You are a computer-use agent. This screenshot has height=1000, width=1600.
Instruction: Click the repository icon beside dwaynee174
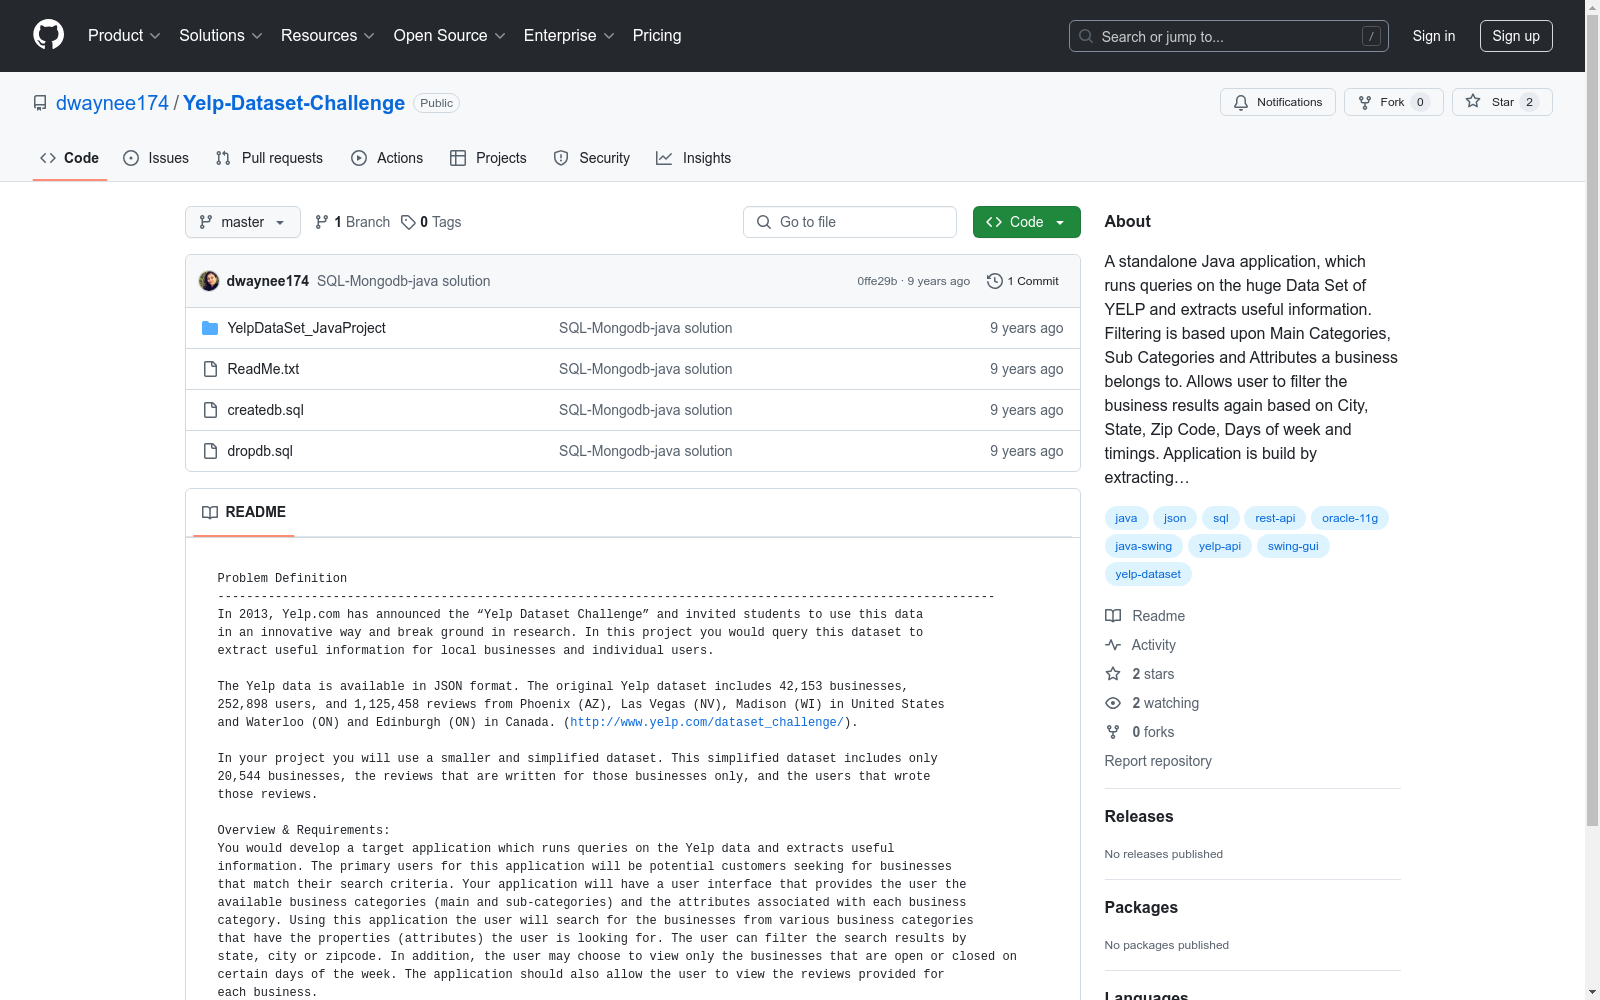[40, 103]
